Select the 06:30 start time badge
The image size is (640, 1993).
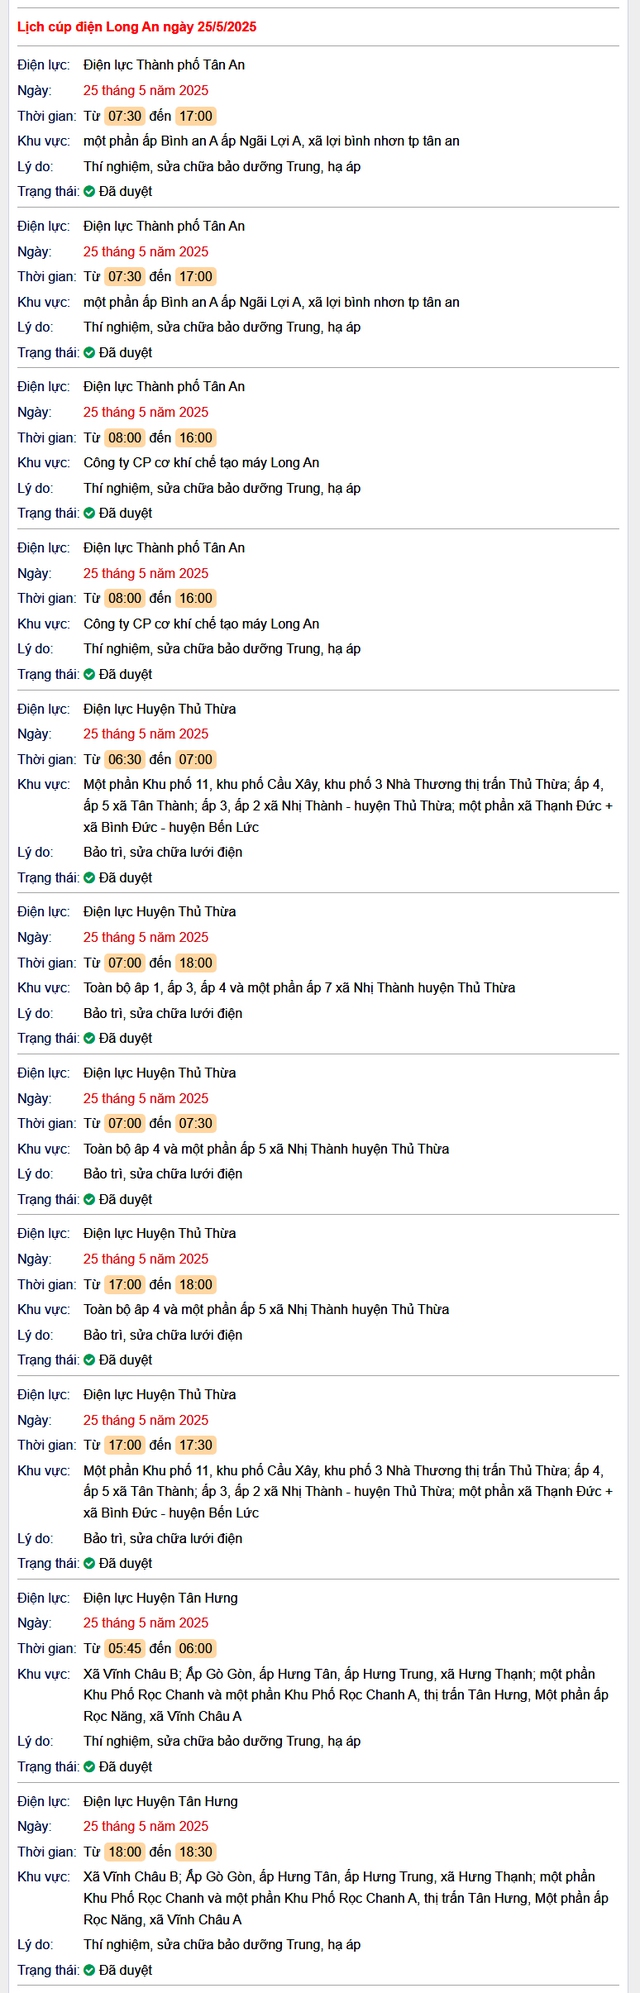click(x=125, y=760)
